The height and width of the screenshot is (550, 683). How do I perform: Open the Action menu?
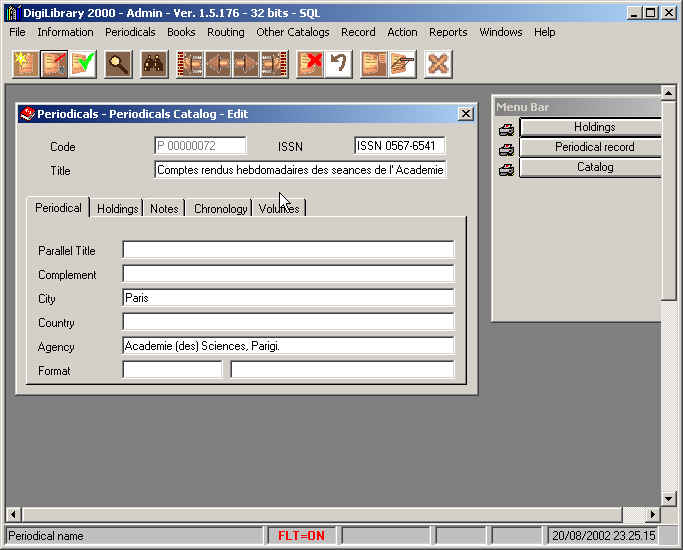402,32
